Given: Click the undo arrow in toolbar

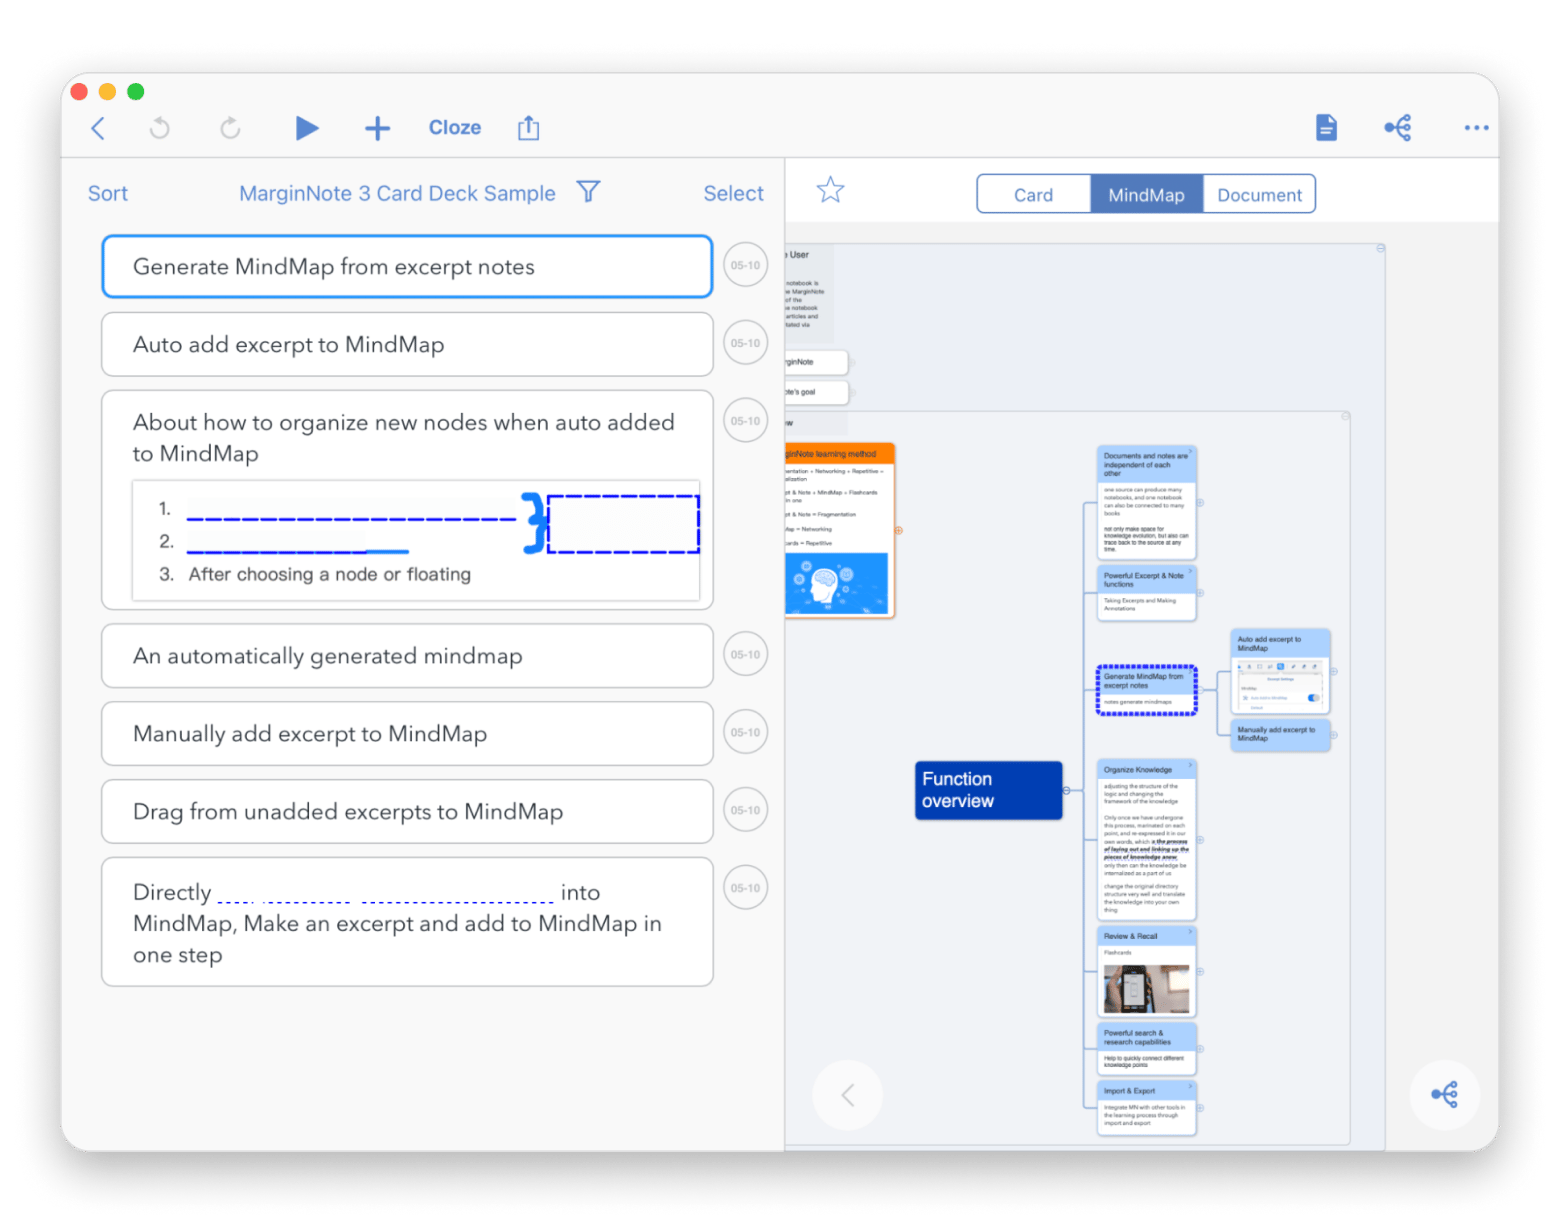Looking at the screenshot, I should tap(160, 128).
